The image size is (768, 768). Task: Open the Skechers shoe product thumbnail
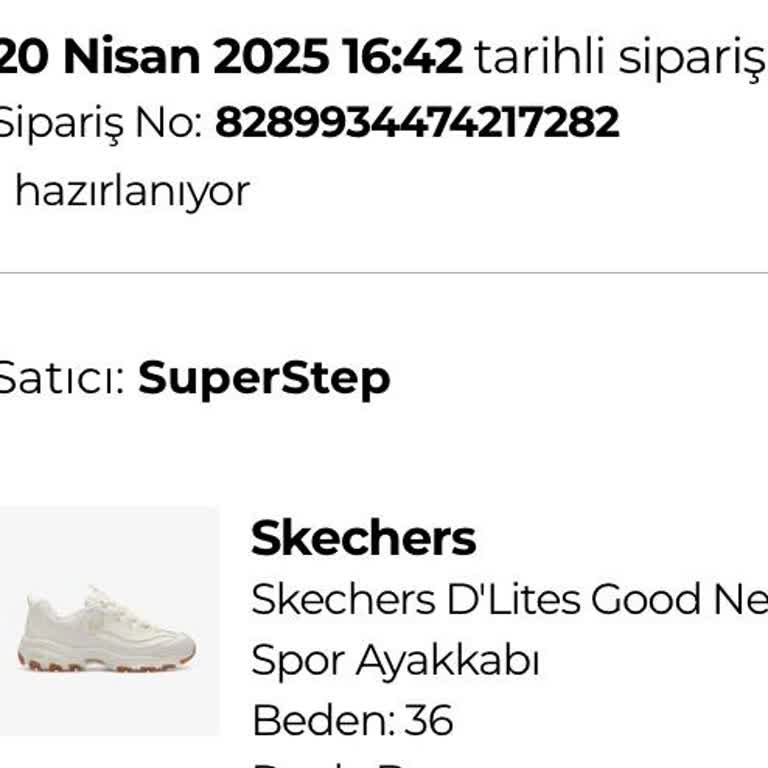(108, 620)
